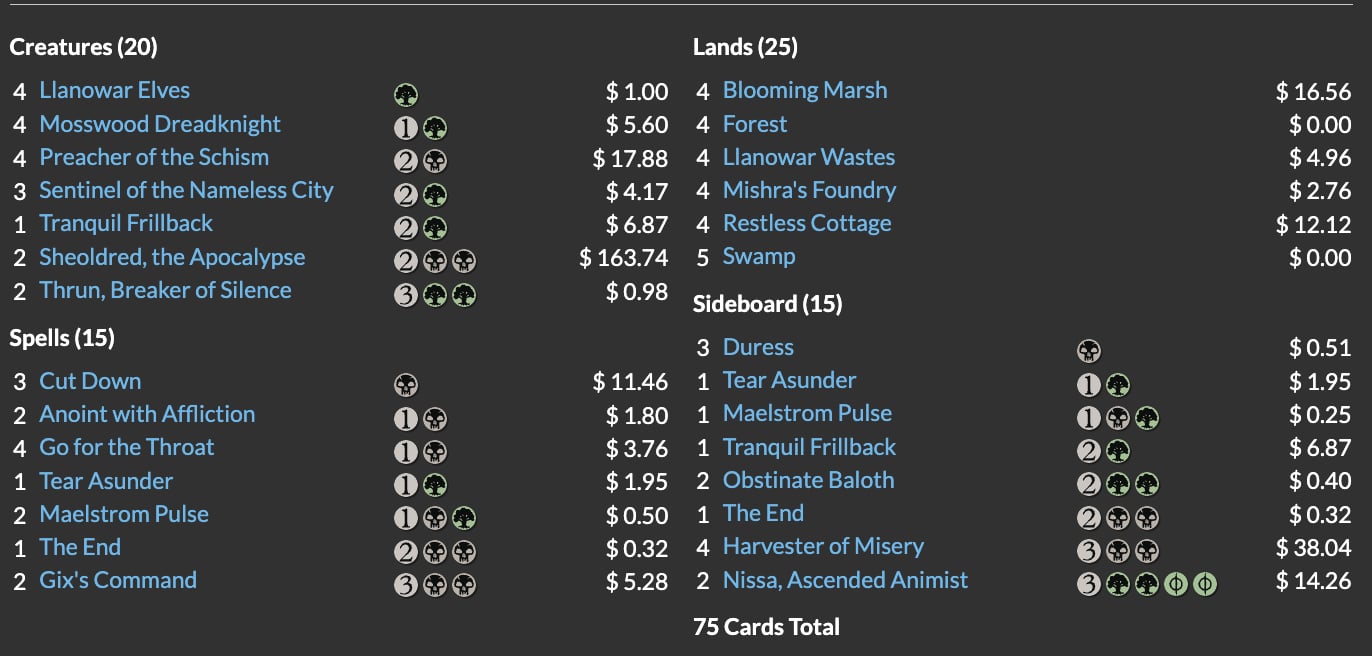Image resolution: width=1372 pixels, height=656 pixels.
Task: Click Obstinate Baloth mana cost icons
Action: pyautogui.click(x=1118, y=483)
